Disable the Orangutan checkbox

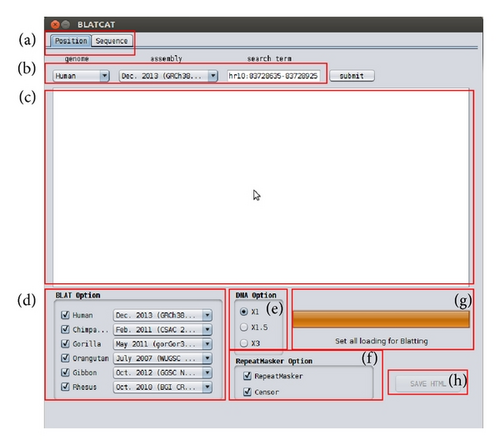point(65,358)
